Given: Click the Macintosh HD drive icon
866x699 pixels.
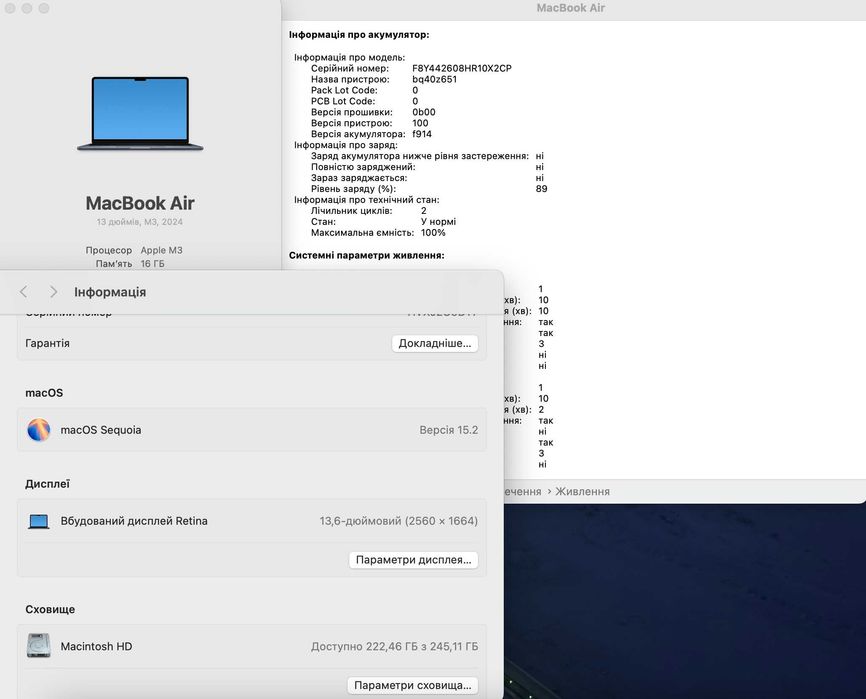Looking at the screenshot, I should pyautogui.click(x=39, y=646).
